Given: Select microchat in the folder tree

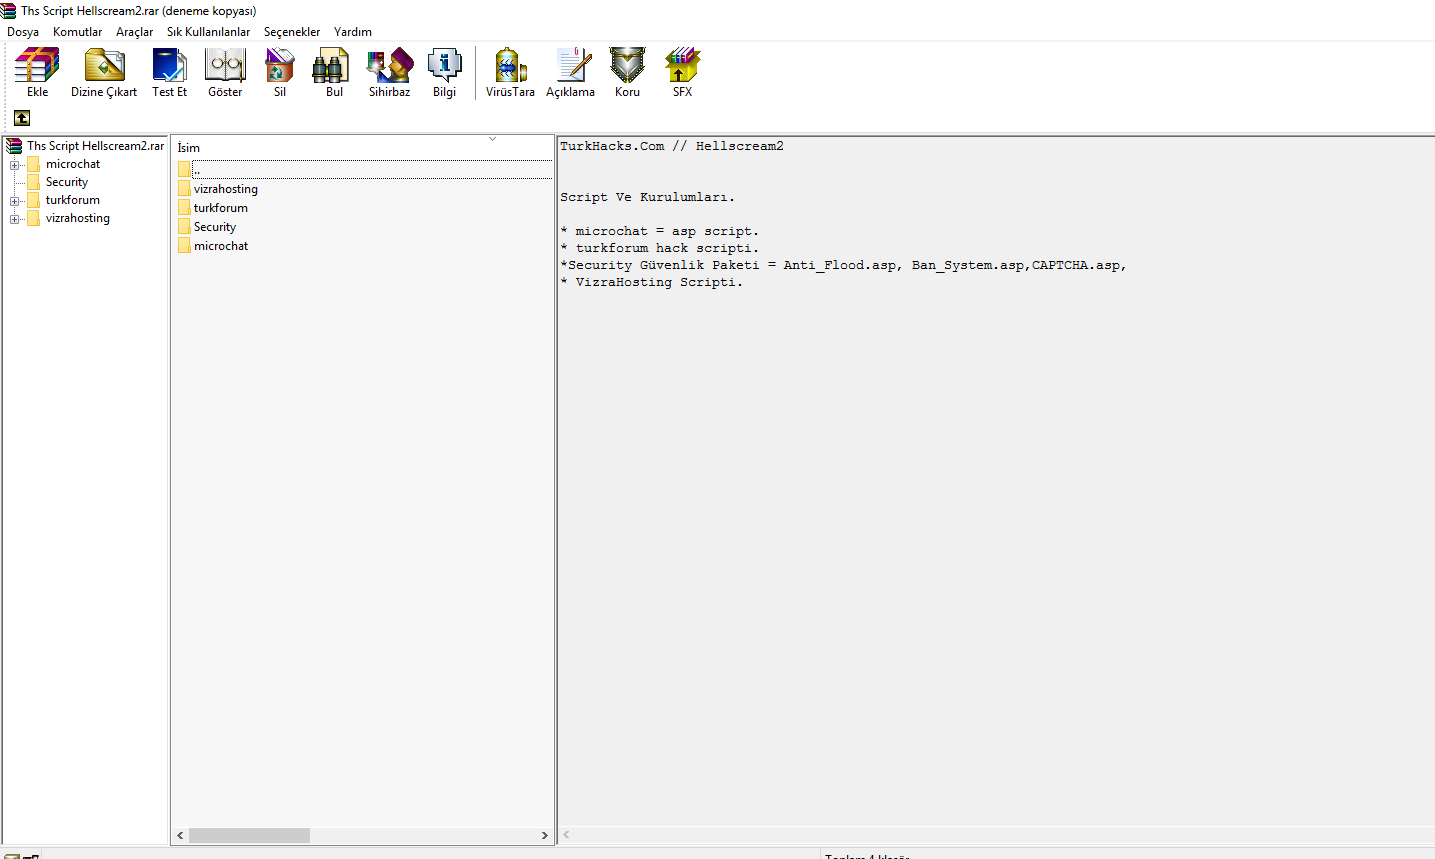Looking at the screenshot, I should pos(73,164).
